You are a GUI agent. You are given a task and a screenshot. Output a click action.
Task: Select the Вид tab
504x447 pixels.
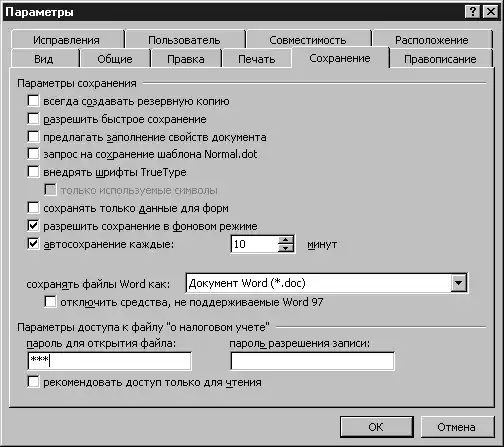click(x=44, y=59)
